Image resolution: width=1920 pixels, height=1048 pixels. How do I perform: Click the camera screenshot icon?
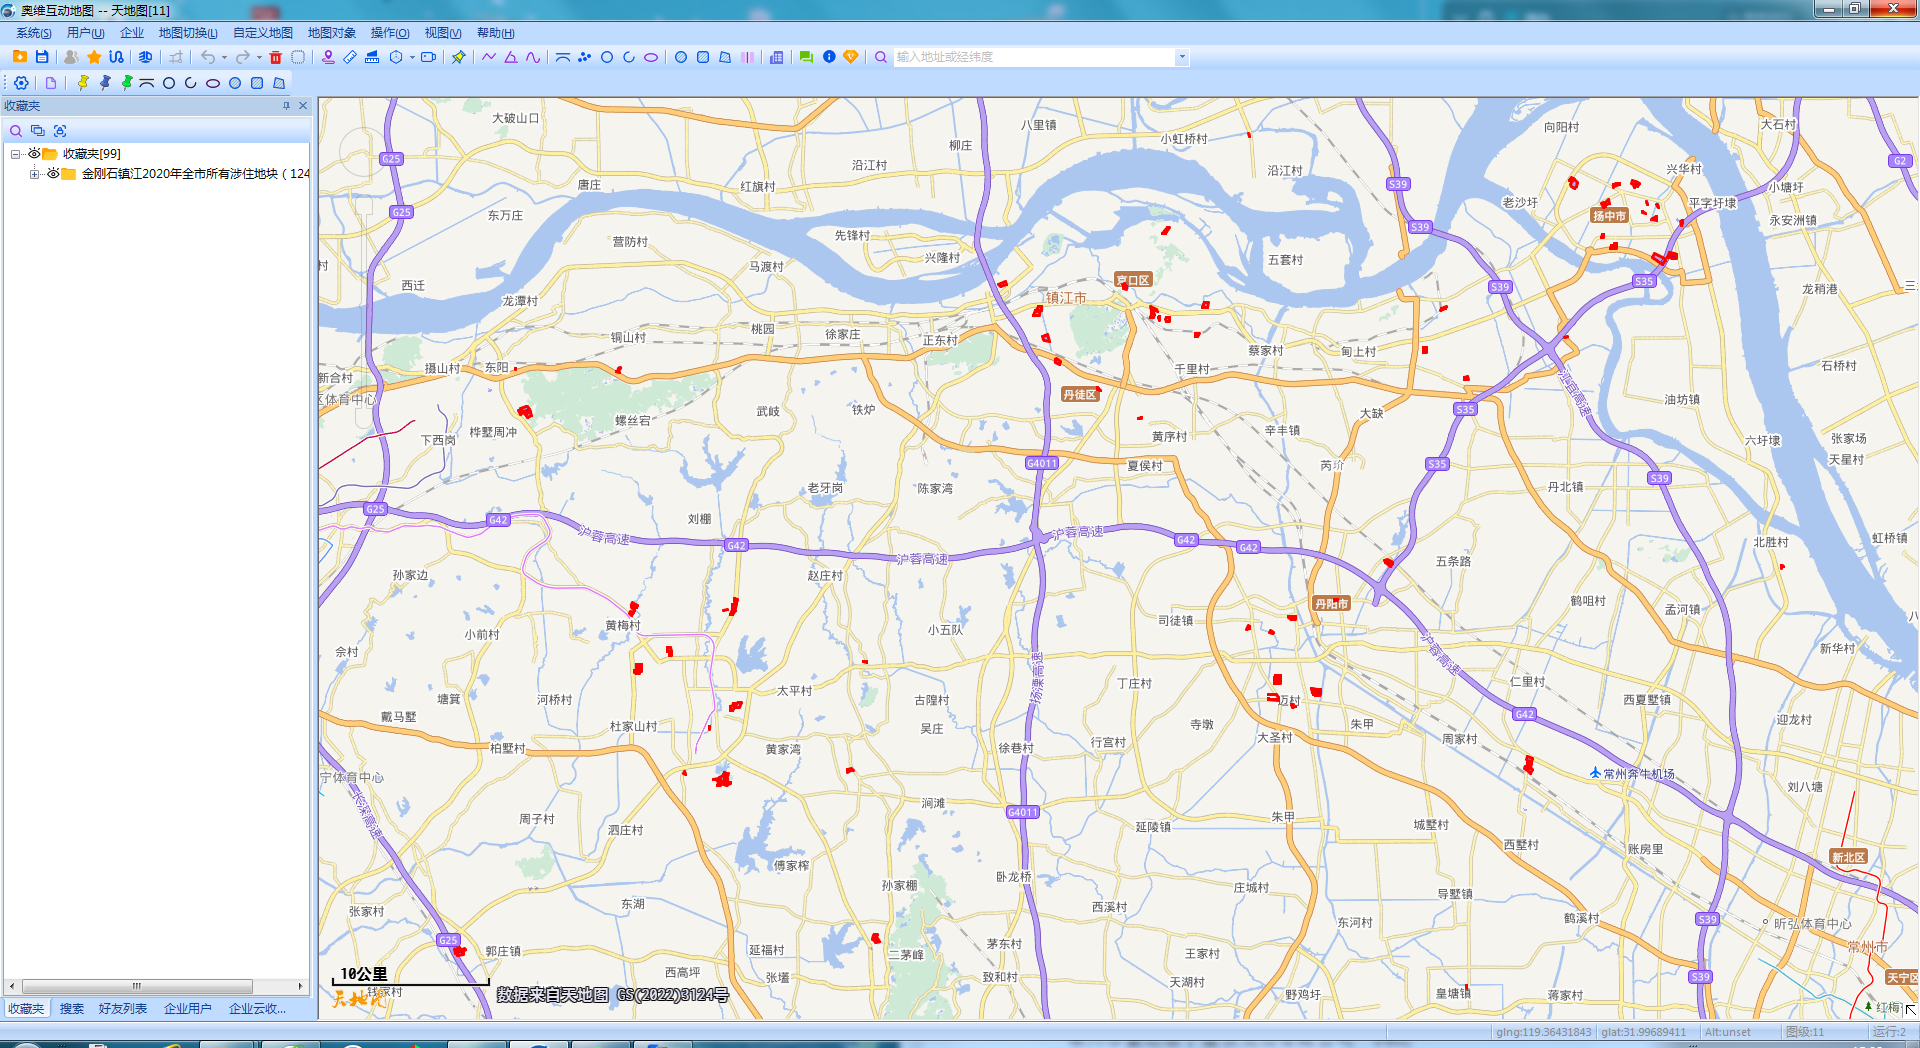(428, 57)
